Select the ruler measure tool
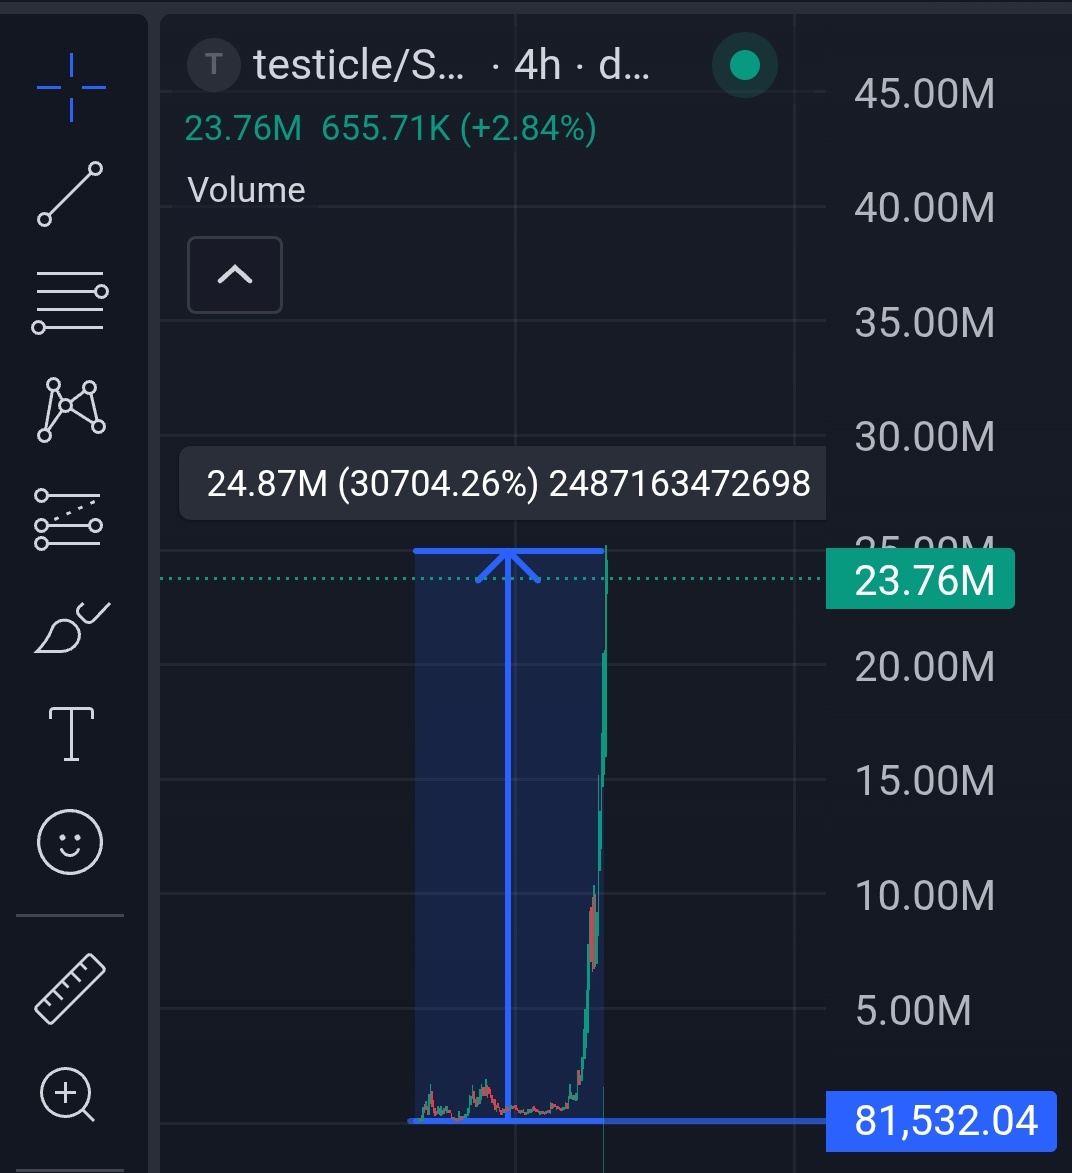This screenshot has height=1173, width=1072. (70, 988)
